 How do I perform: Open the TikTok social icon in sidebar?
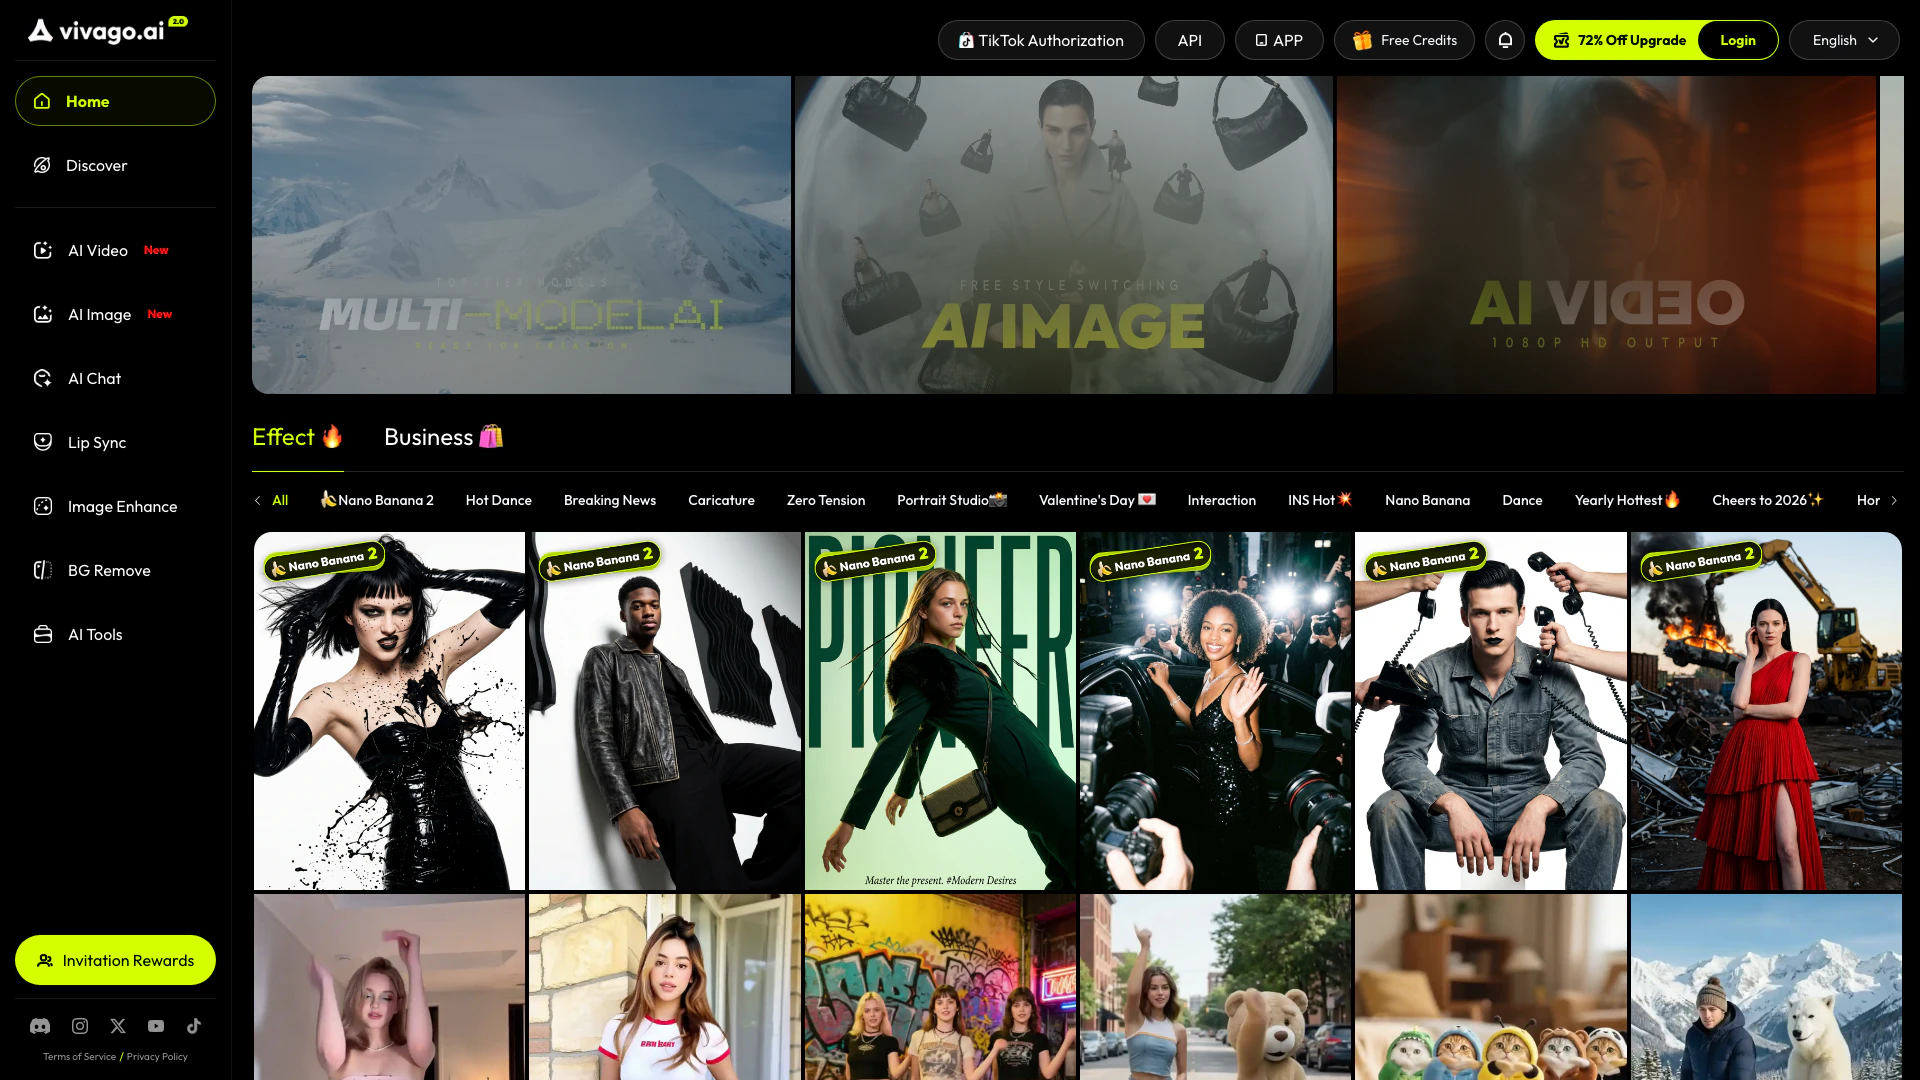(x=194, y=1026)
